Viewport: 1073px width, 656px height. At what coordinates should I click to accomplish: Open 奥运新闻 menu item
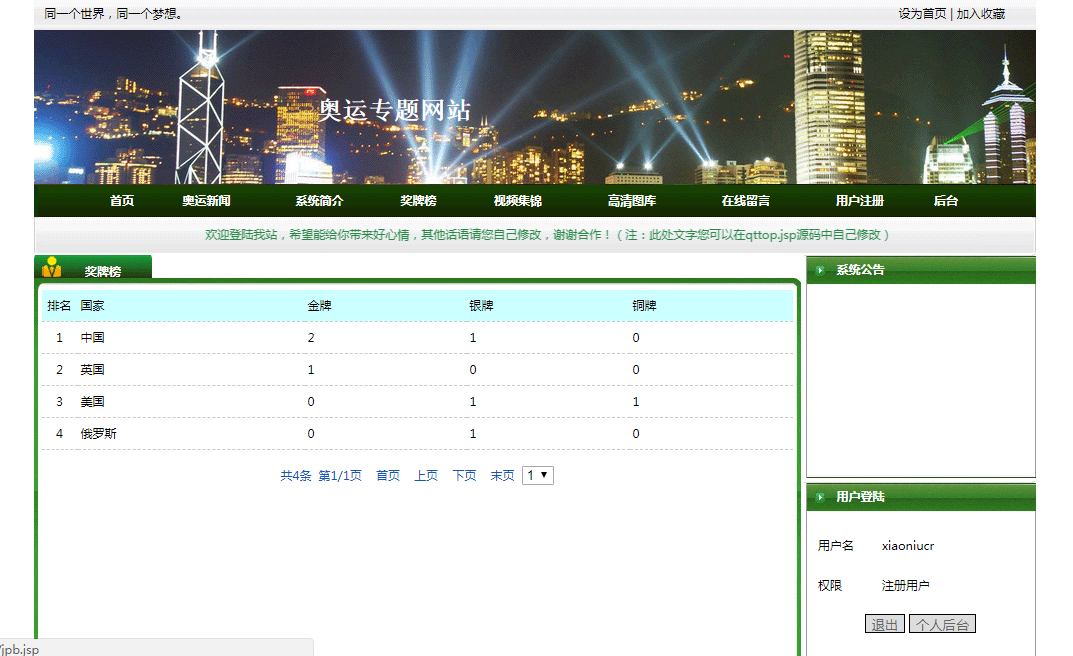(206, 200)
